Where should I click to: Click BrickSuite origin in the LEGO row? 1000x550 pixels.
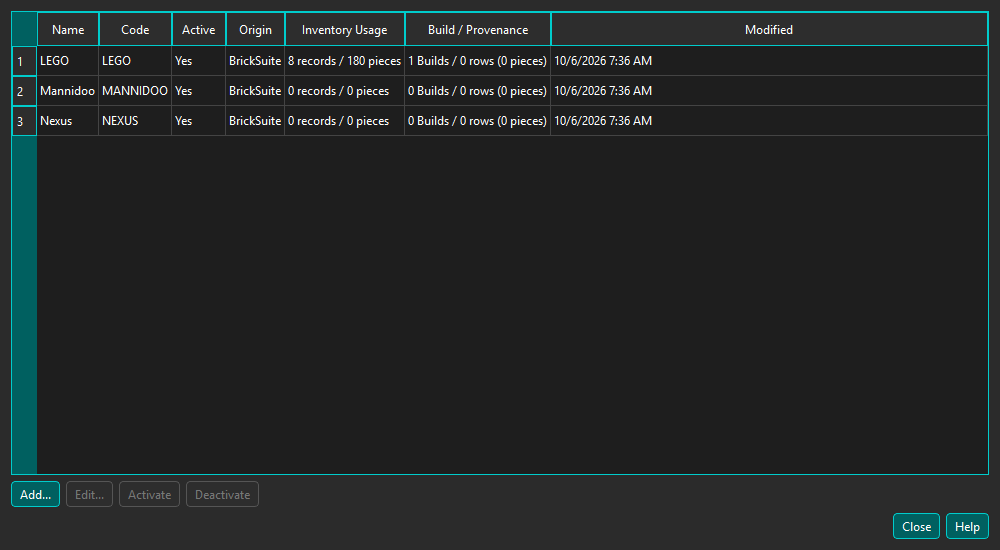pyautogui.click(x=255, y=61)
